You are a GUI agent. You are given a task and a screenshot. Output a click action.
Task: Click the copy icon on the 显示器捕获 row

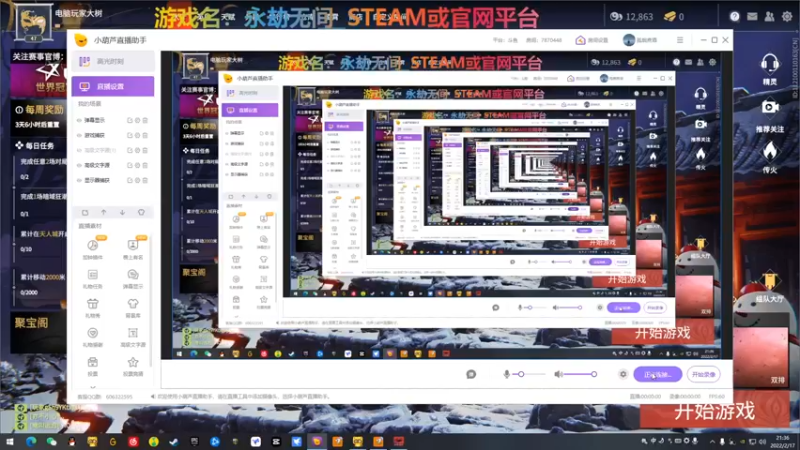tap(130, 180)
